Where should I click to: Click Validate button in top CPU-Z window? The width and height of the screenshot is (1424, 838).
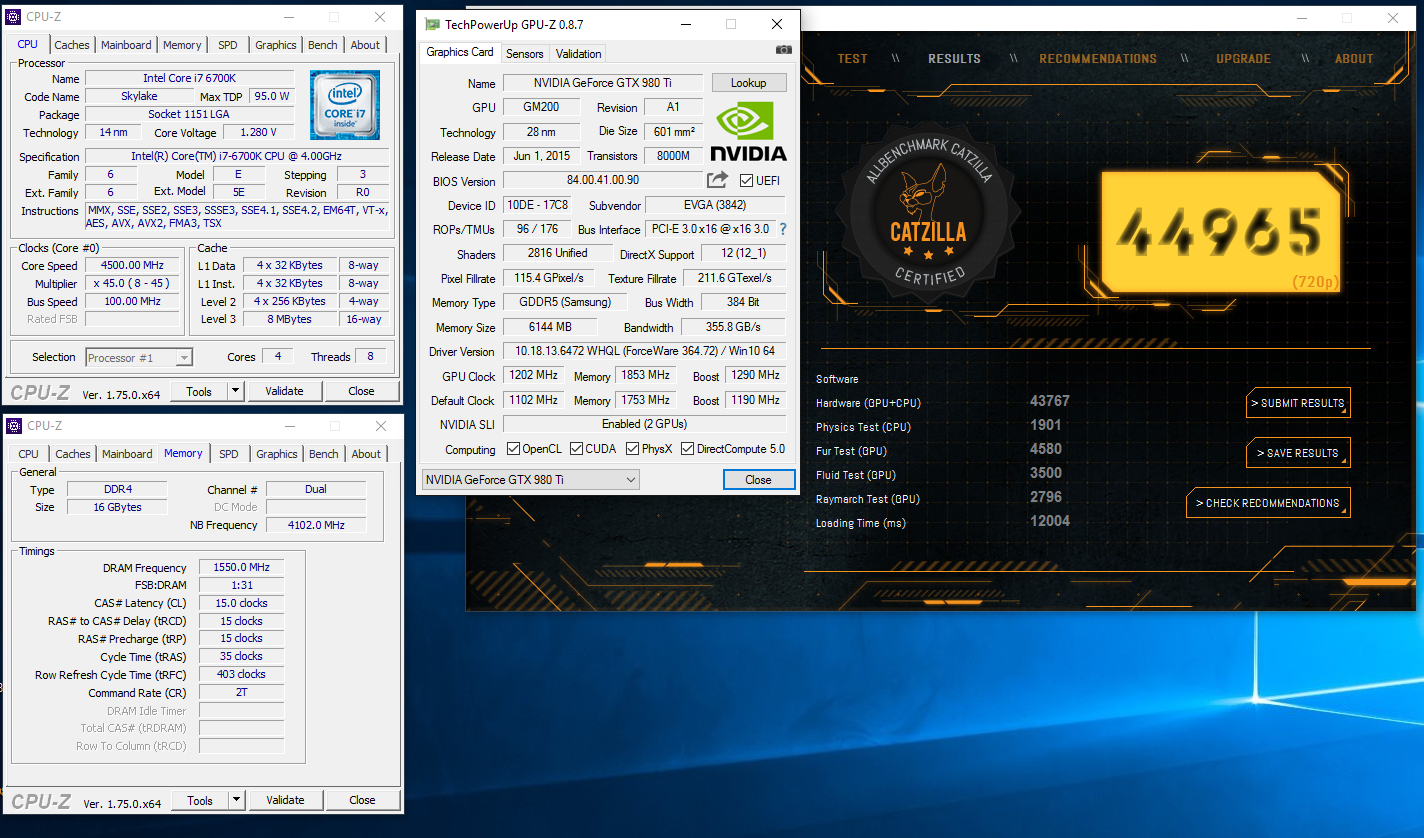(284, 391)
